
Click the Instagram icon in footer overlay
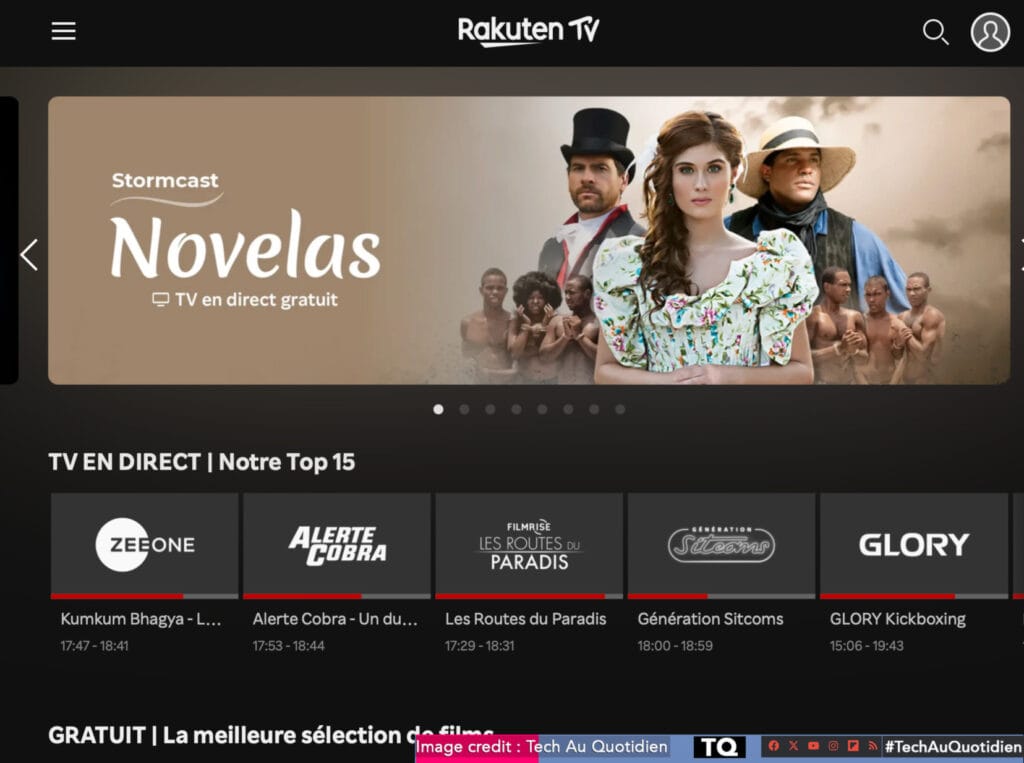click(x=833, y=745)
